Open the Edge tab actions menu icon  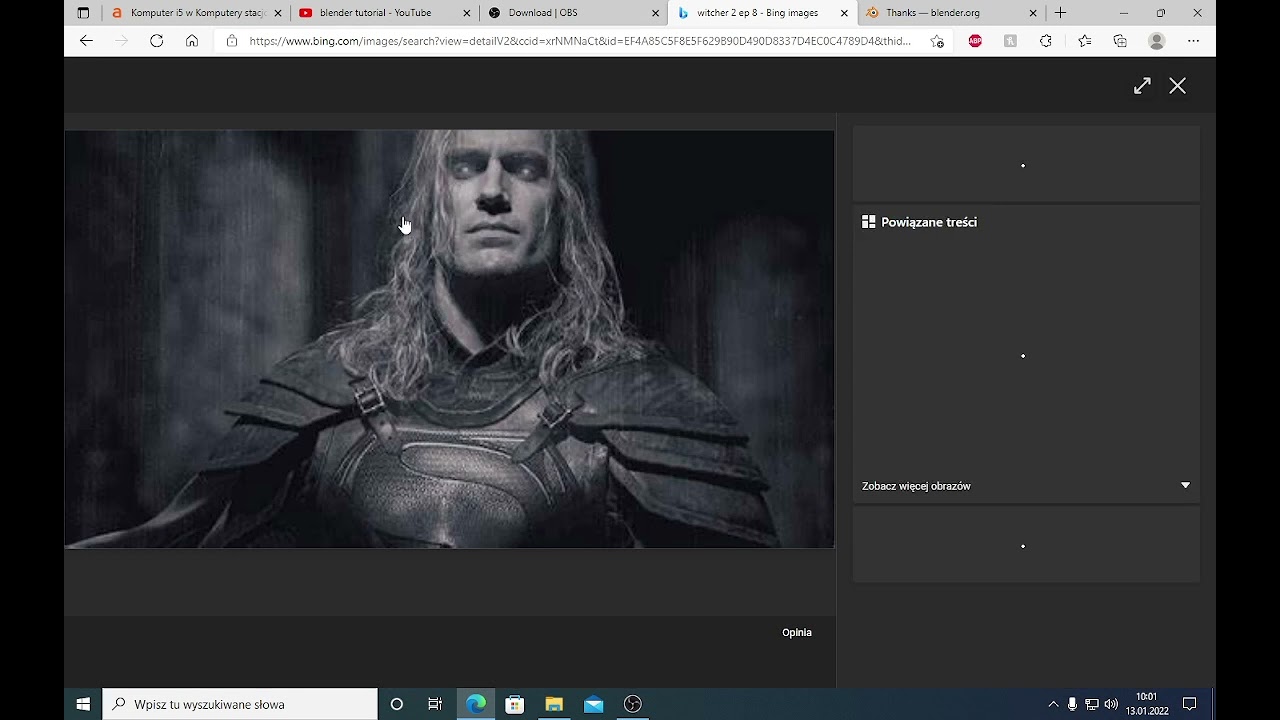pyautogui.click(x=83, y=13)
